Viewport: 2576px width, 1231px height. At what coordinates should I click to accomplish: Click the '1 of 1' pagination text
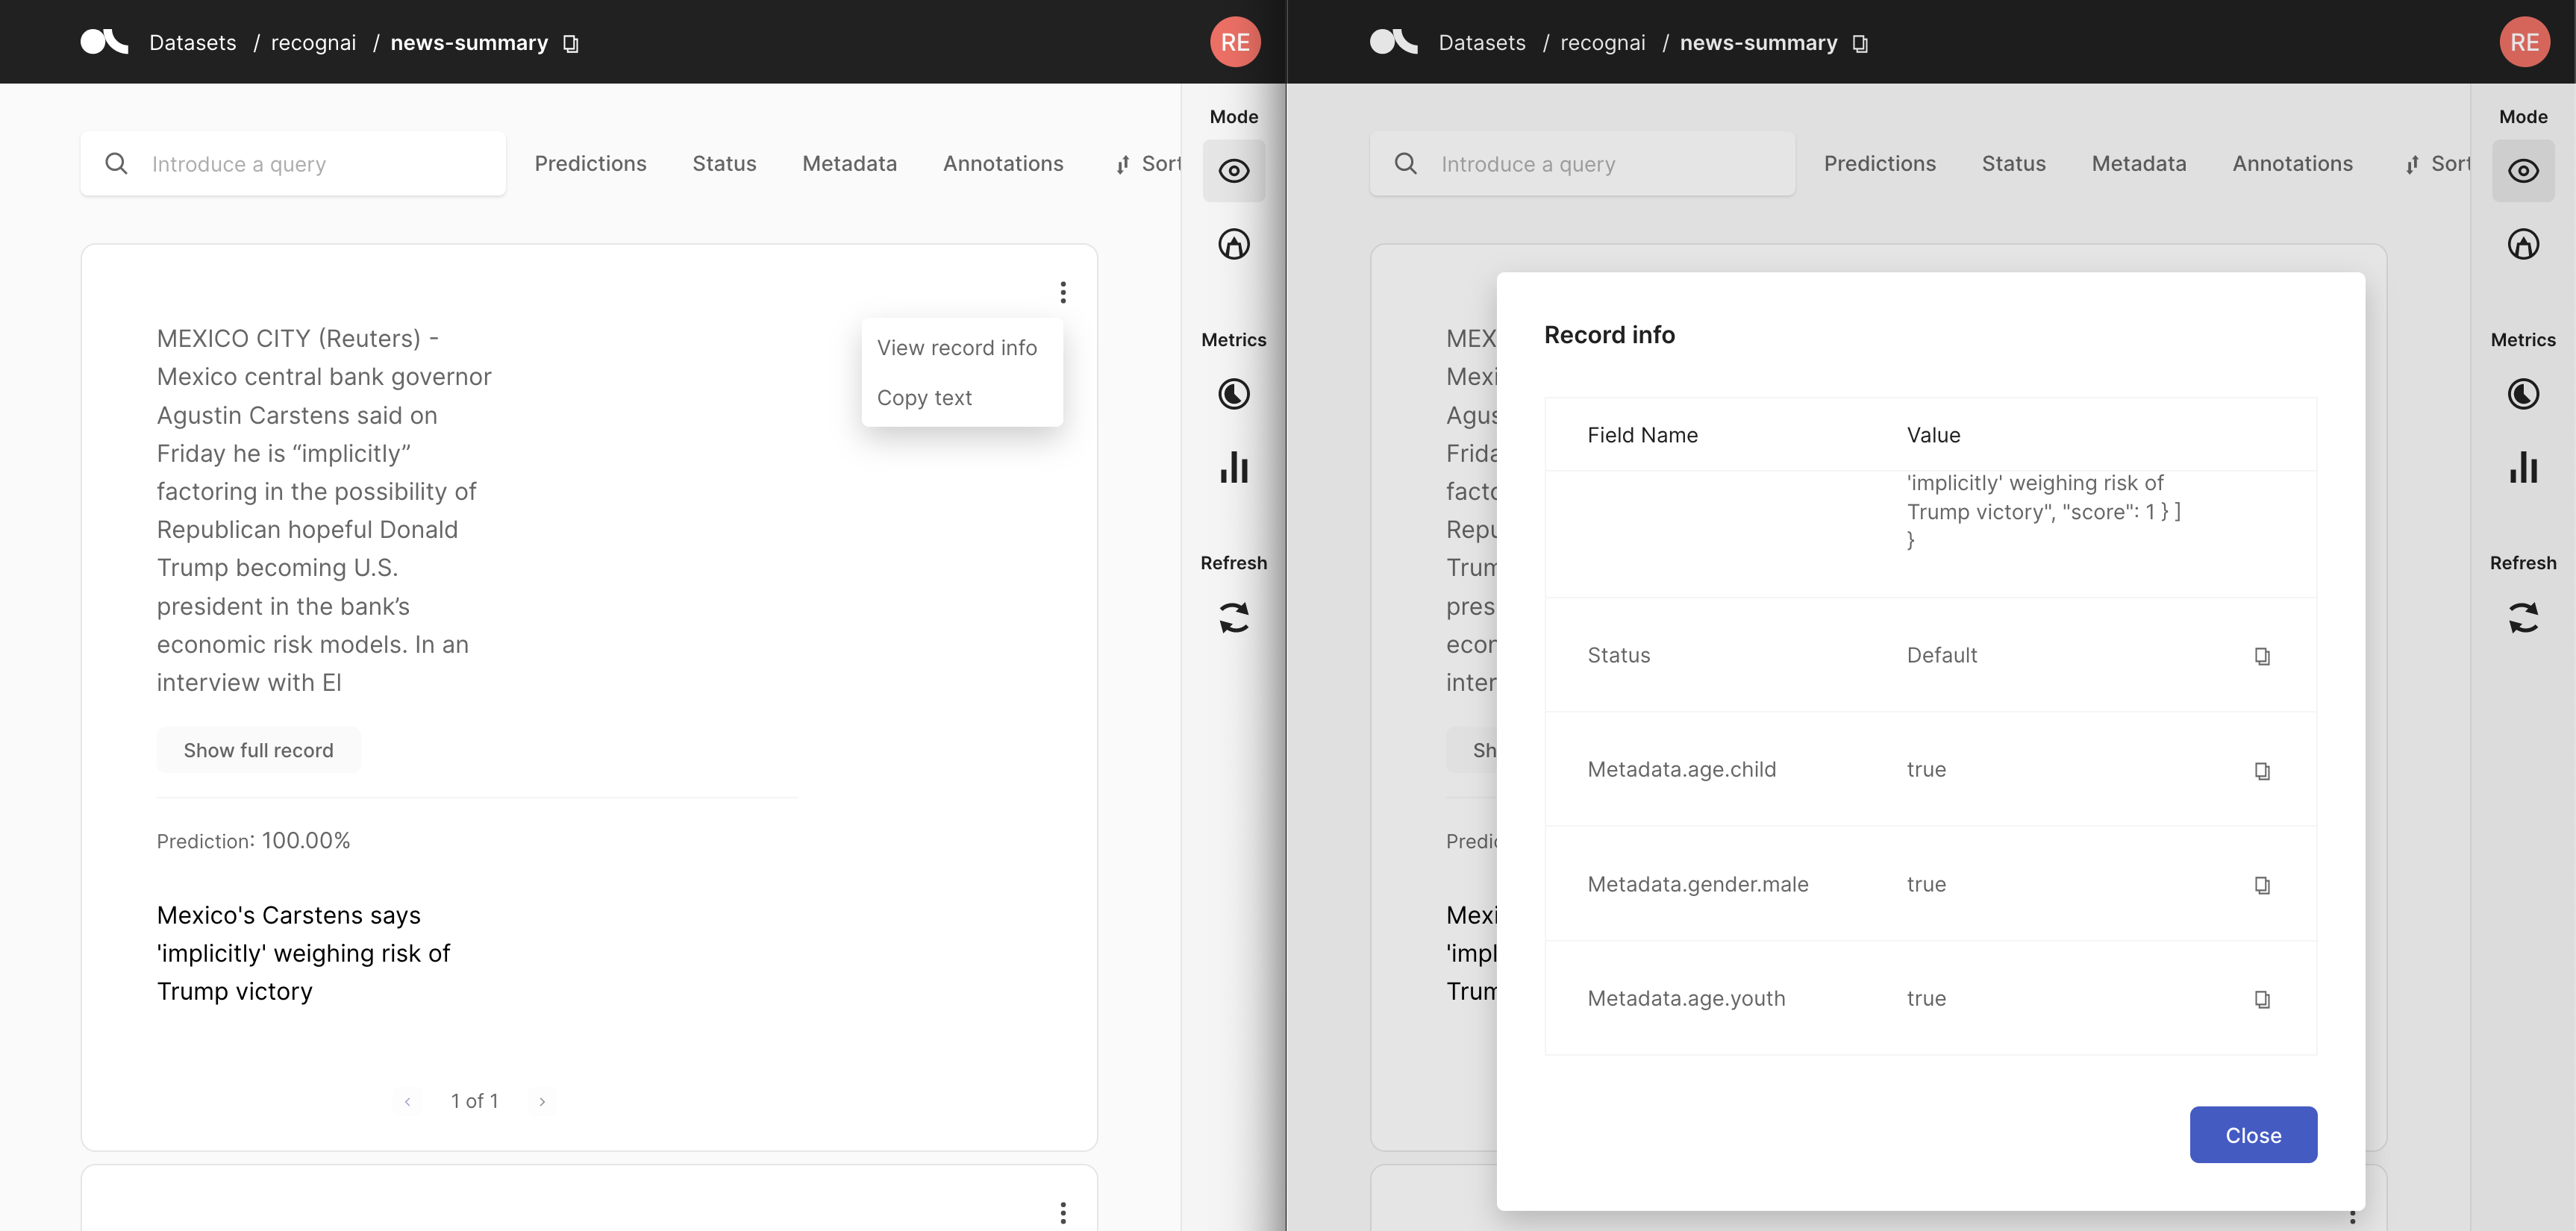click(474, 1101)
